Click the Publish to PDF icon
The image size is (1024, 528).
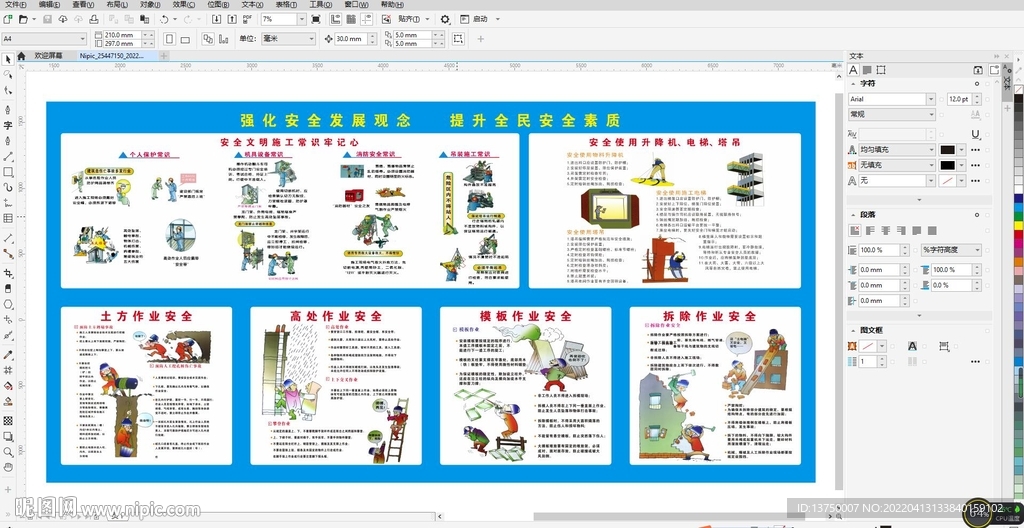(x=245, y=19)
